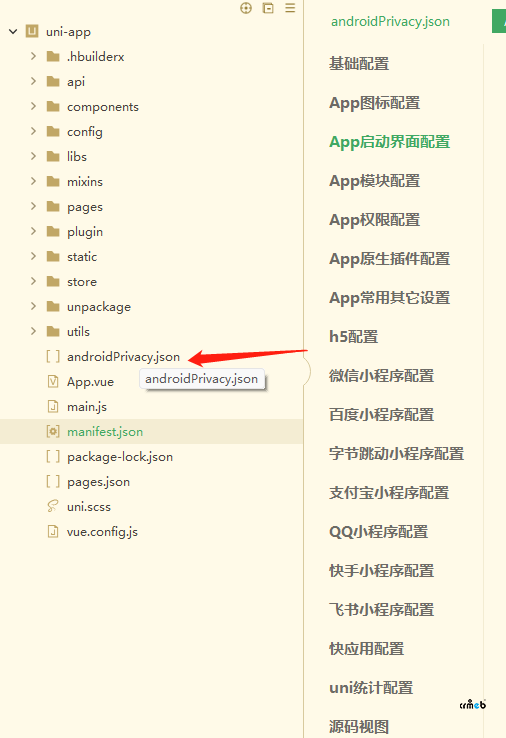
Task: Select the main.js file
Action: click(x=87, y=407)
